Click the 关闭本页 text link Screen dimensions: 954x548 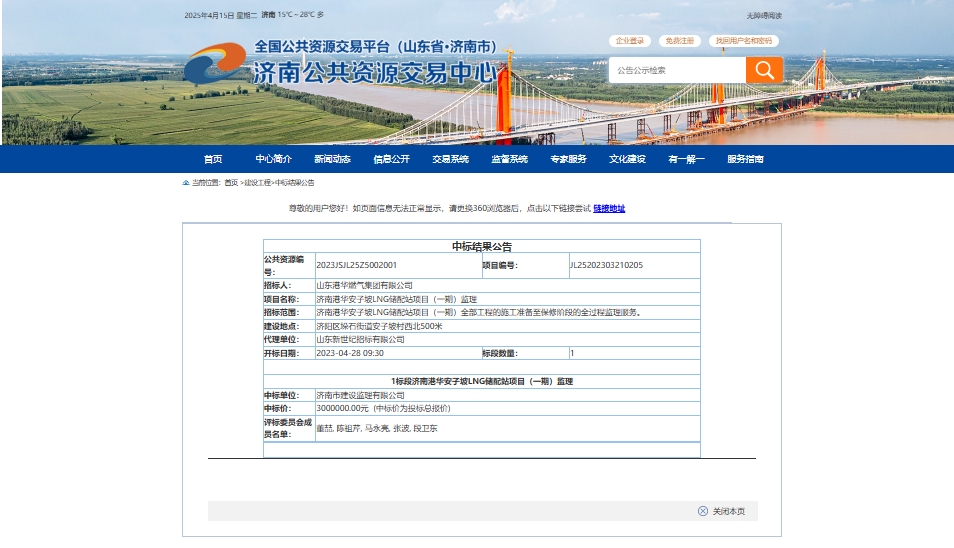pos(728,511)
